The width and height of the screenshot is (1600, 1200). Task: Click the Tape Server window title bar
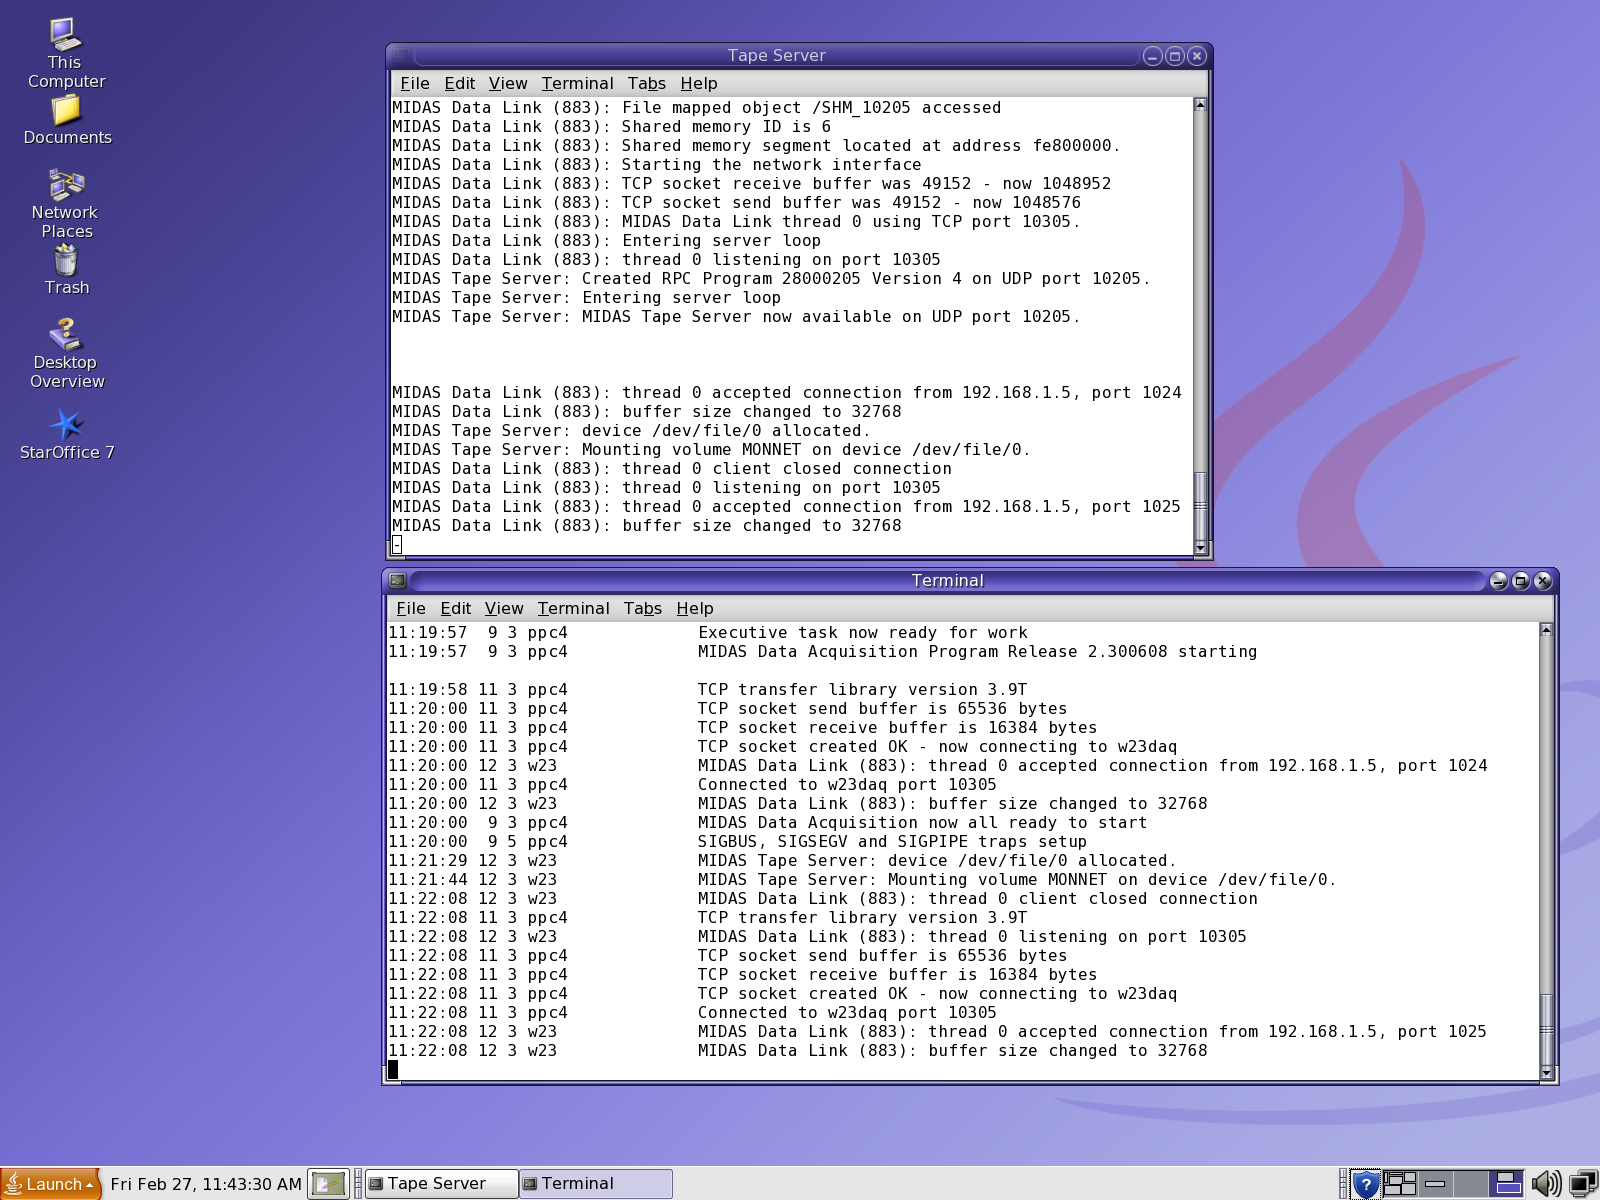point(776,55)
